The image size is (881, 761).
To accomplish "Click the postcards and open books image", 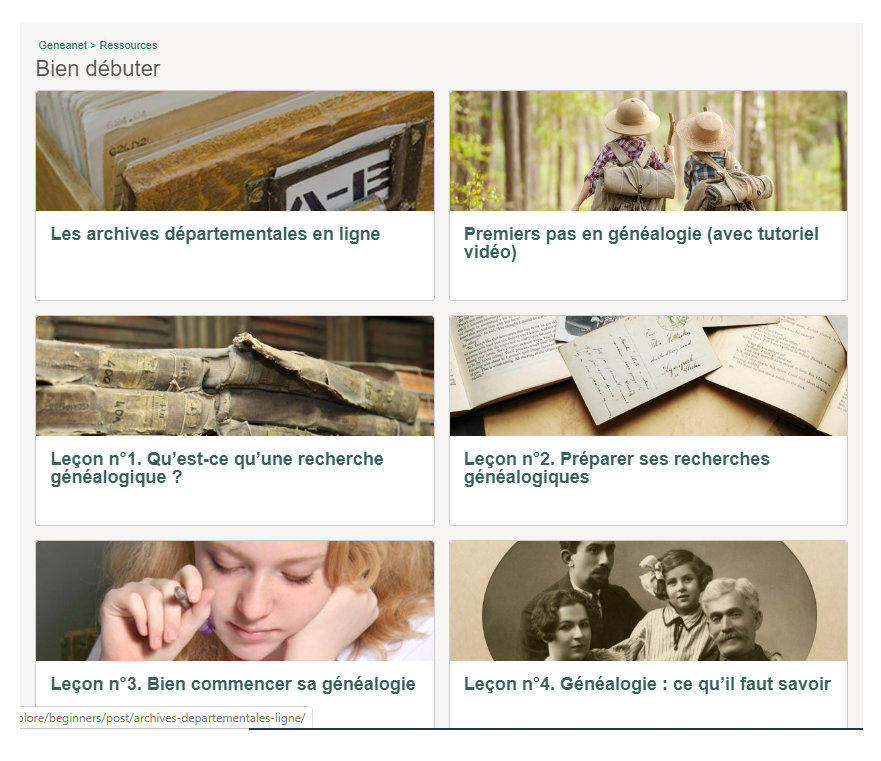I will (648, 376).
